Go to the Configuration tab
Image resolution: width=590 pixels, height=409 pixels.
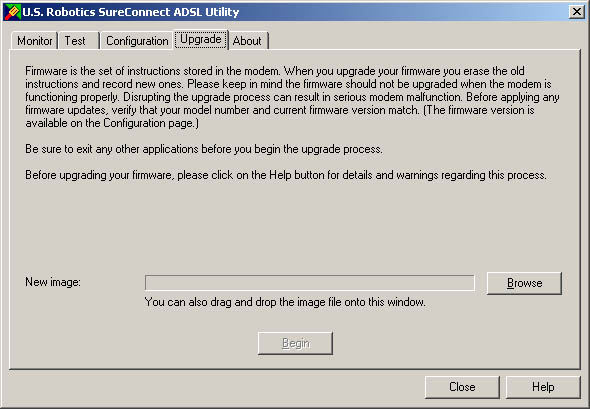pos(137,41)
